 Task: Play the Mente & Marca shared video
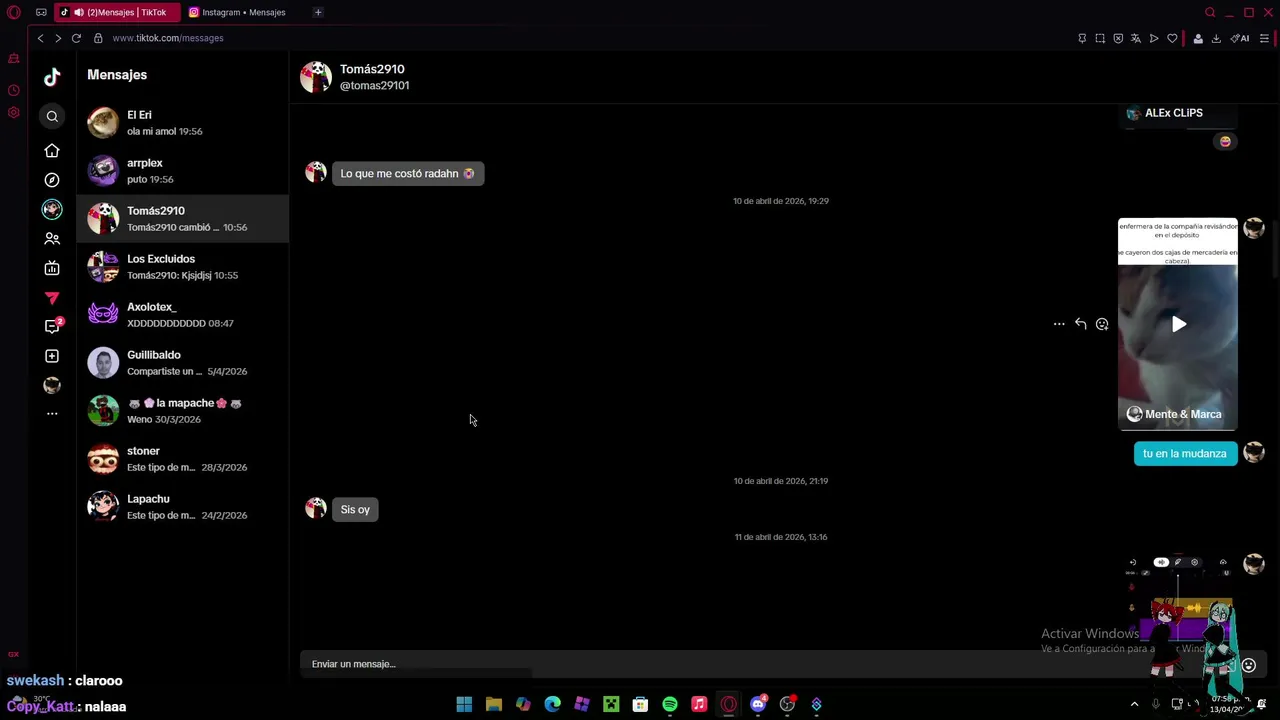click(1178, 324)
